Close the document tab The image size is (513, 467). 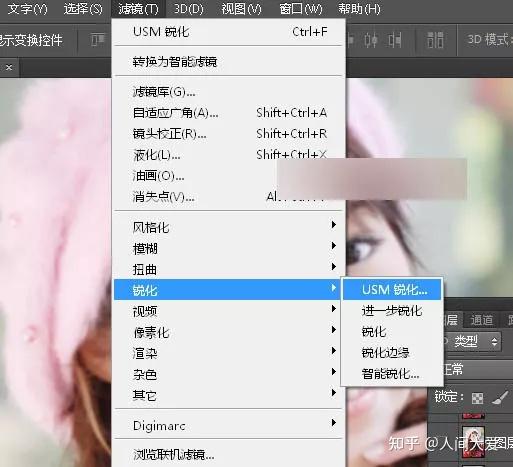9,68
